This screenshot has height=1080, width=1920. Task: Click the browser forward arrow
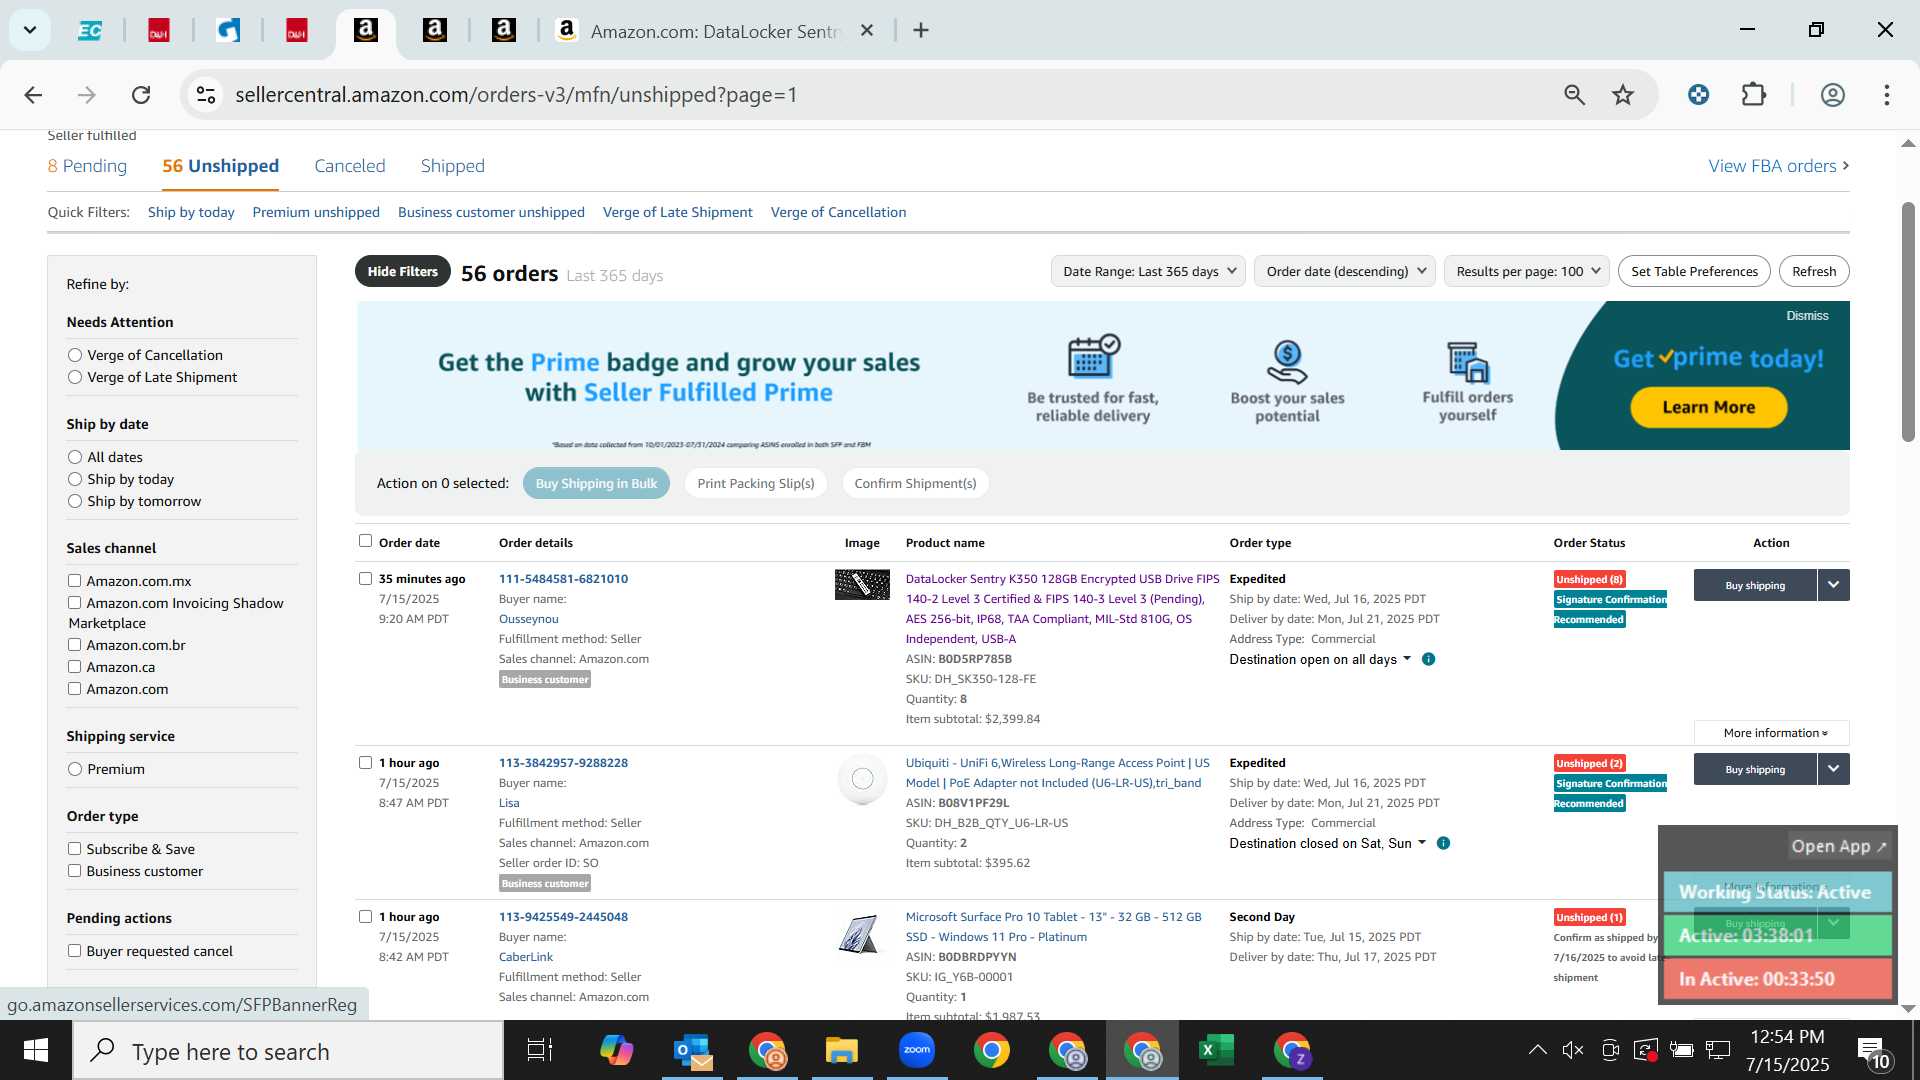point(87,95)
